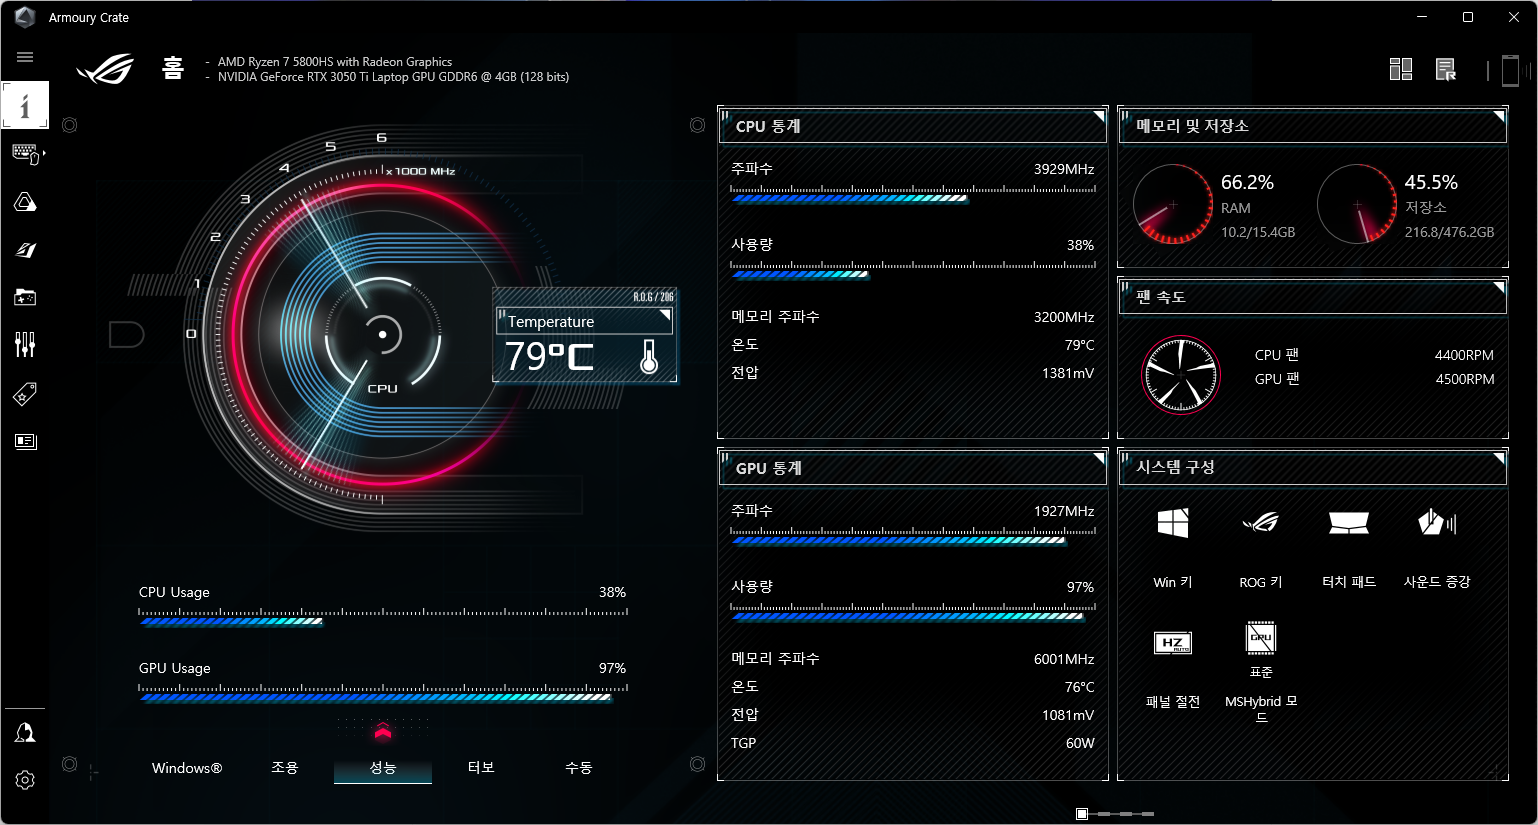Click the 6001MHz GPU memory value

click(1064, 659)
